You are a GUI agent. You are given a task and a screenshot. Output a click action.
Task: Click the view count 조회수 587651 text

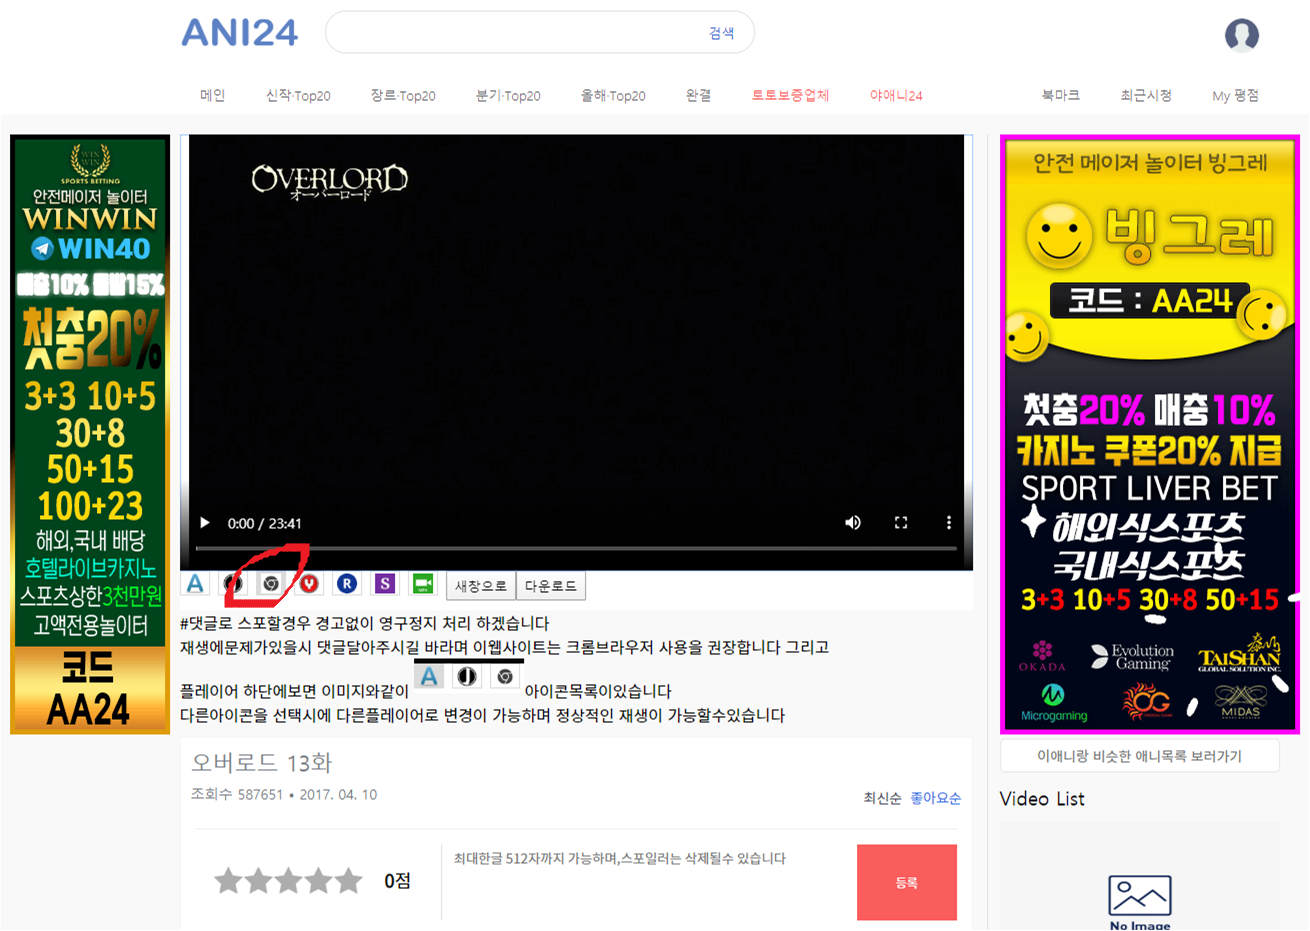click(x=237, y=795)
